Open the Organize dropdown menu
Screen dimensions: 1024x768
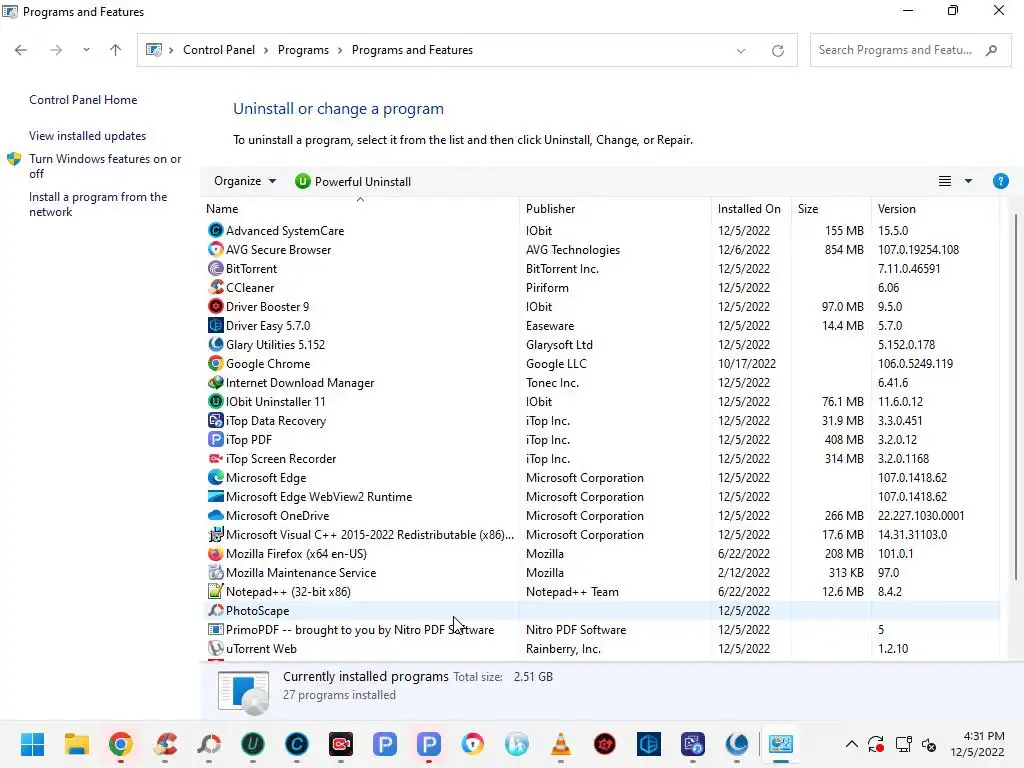click(245, 181)
